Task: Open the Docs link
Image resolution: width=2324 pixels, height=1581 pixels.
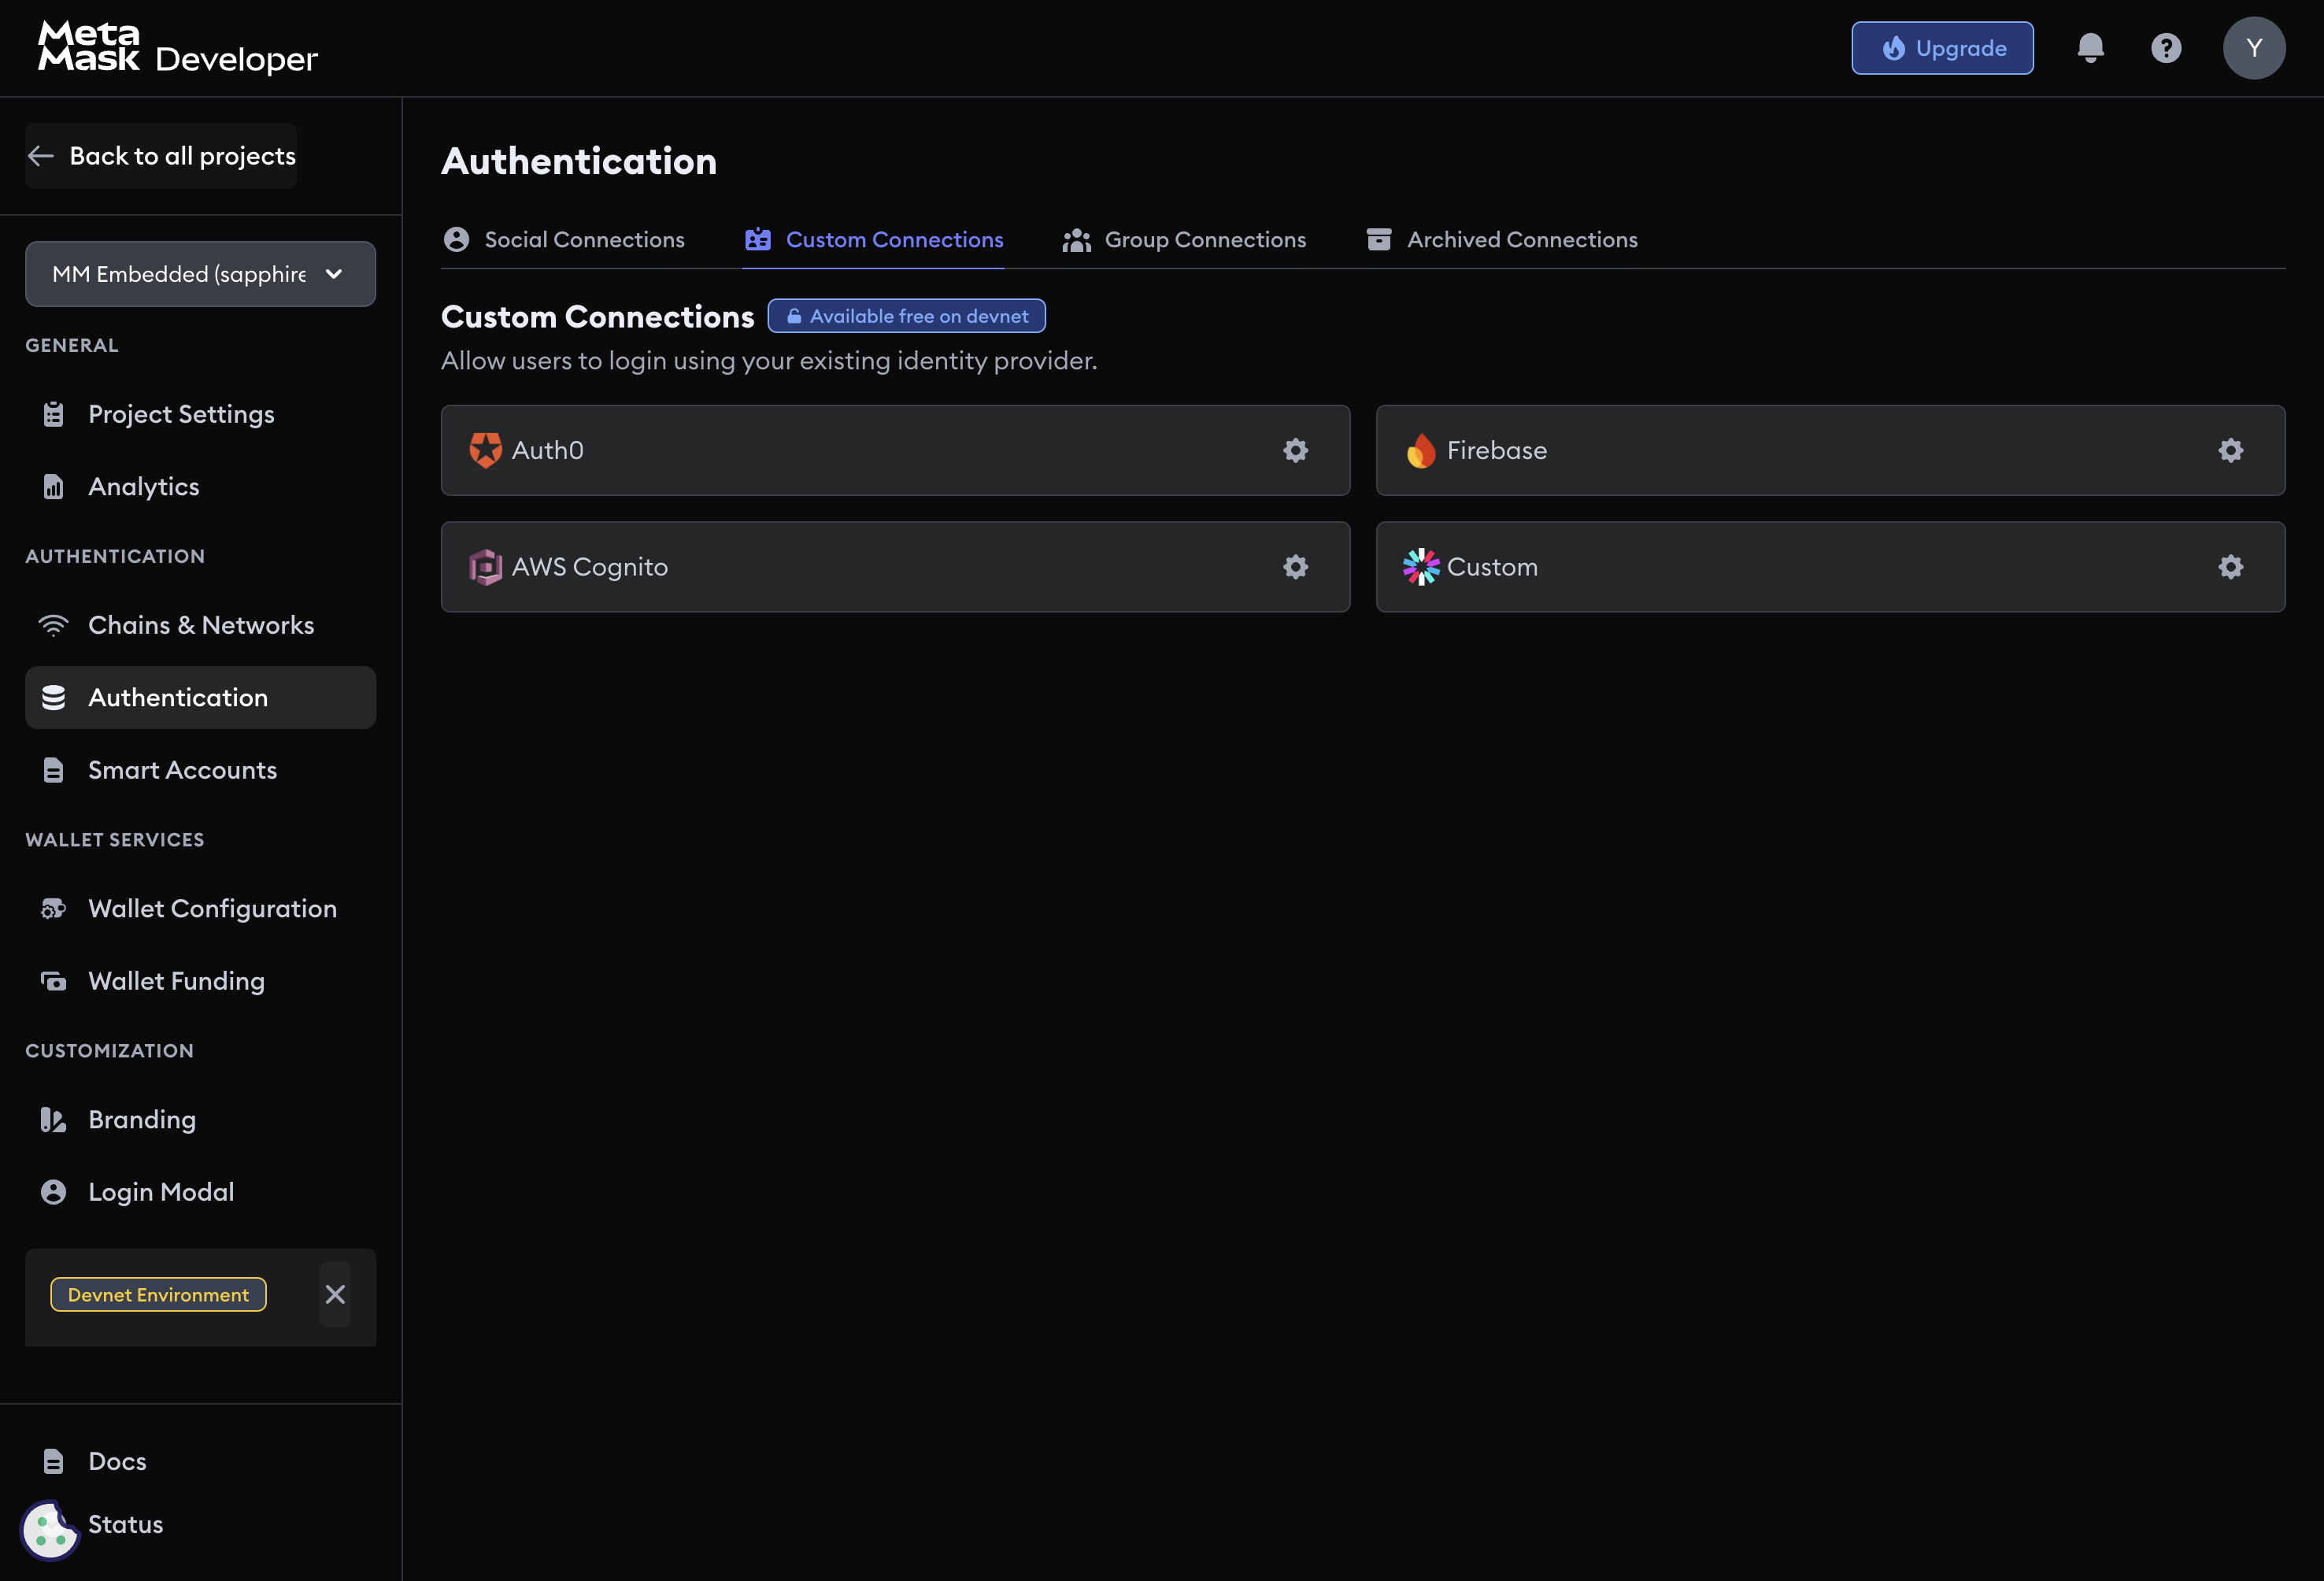Action: tap(117, 1461)
